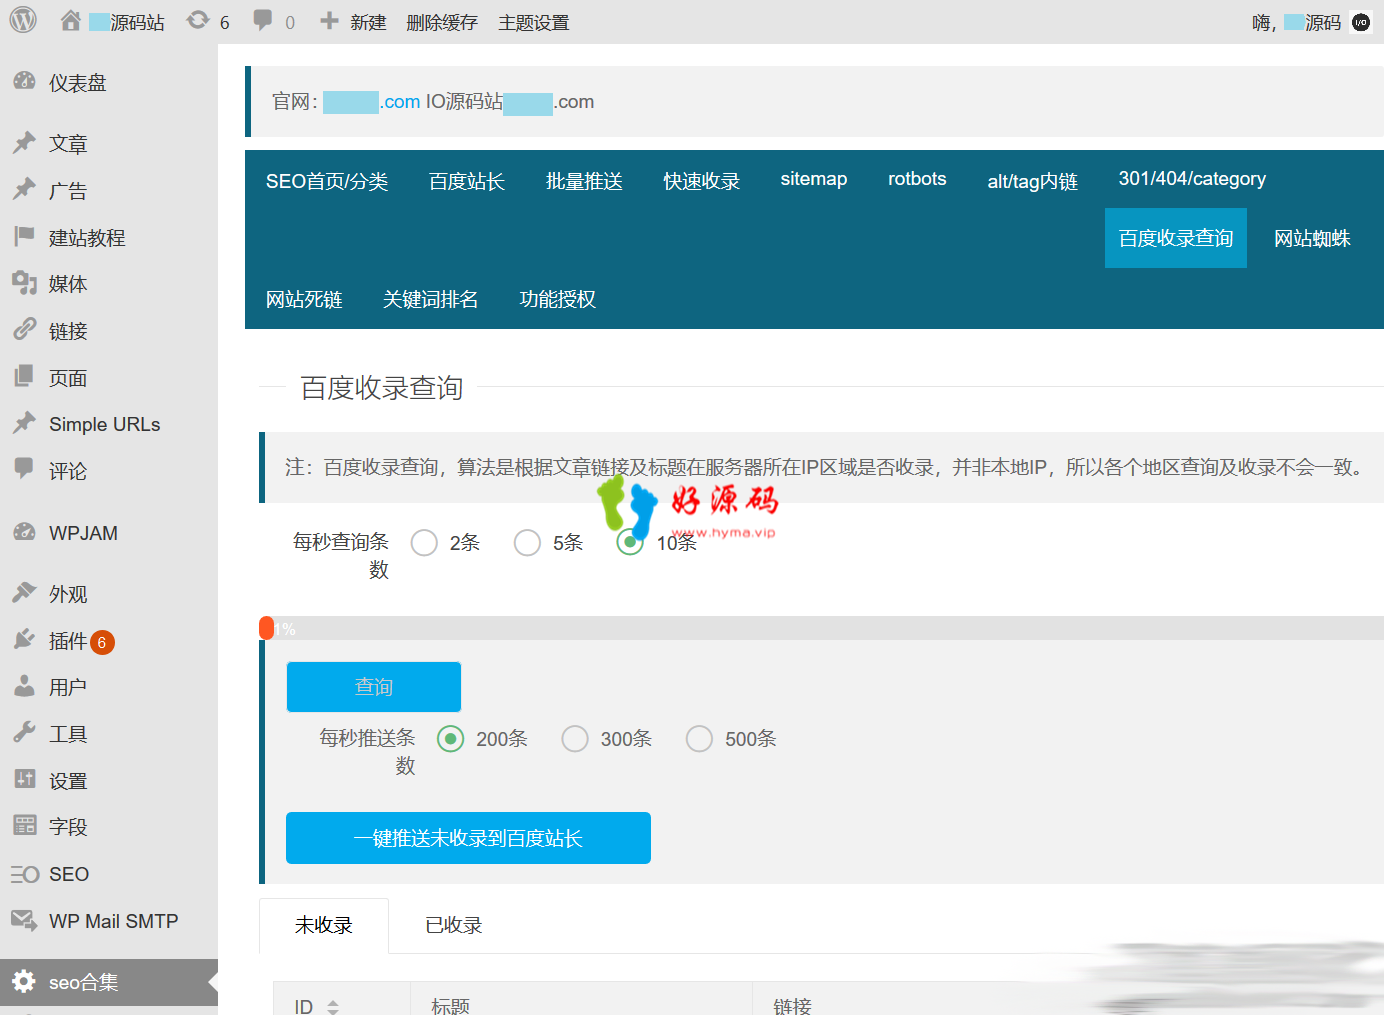This screenshot has height=1015, width=1384.
Task: Click the chain icon beside 链接
Action: pyautogui.click(x=24, y=330)
